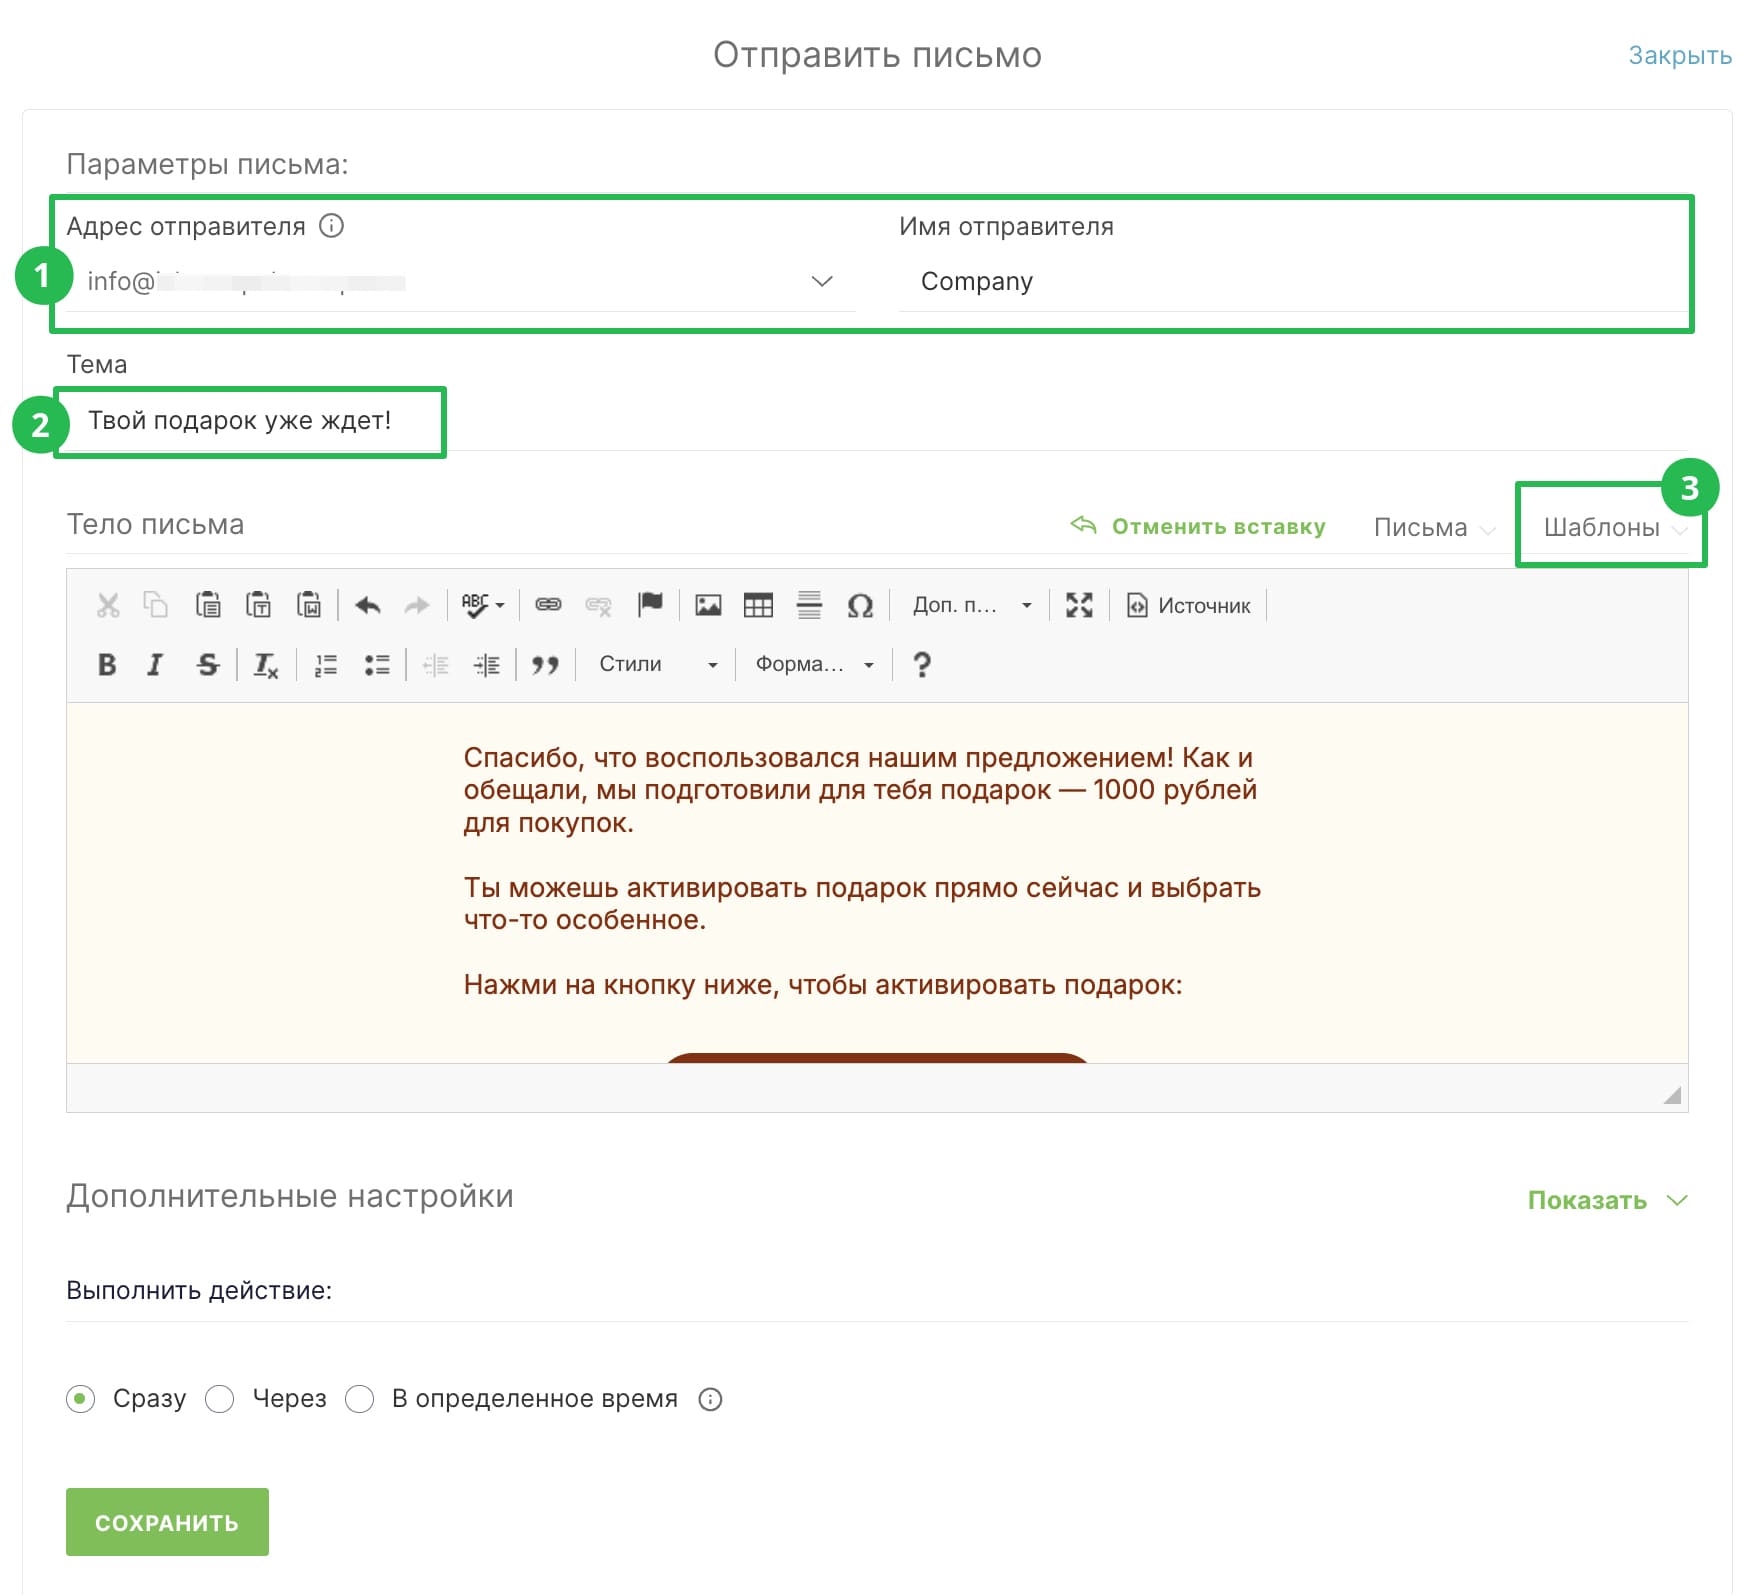Click the Decrease Indent icon
The image size is (1754, 1595).
[x=436, y=665]
